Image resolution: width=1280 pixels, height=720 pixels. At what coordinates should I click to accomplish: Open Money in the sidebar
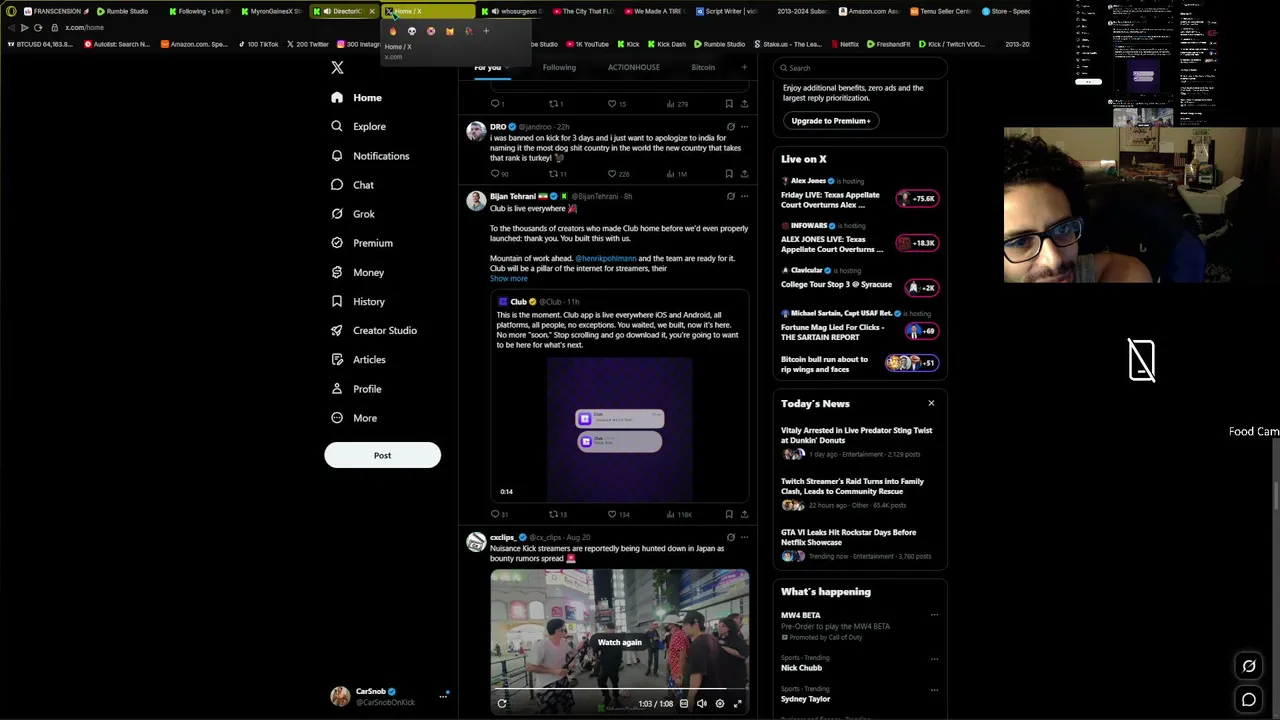(357, 272)
